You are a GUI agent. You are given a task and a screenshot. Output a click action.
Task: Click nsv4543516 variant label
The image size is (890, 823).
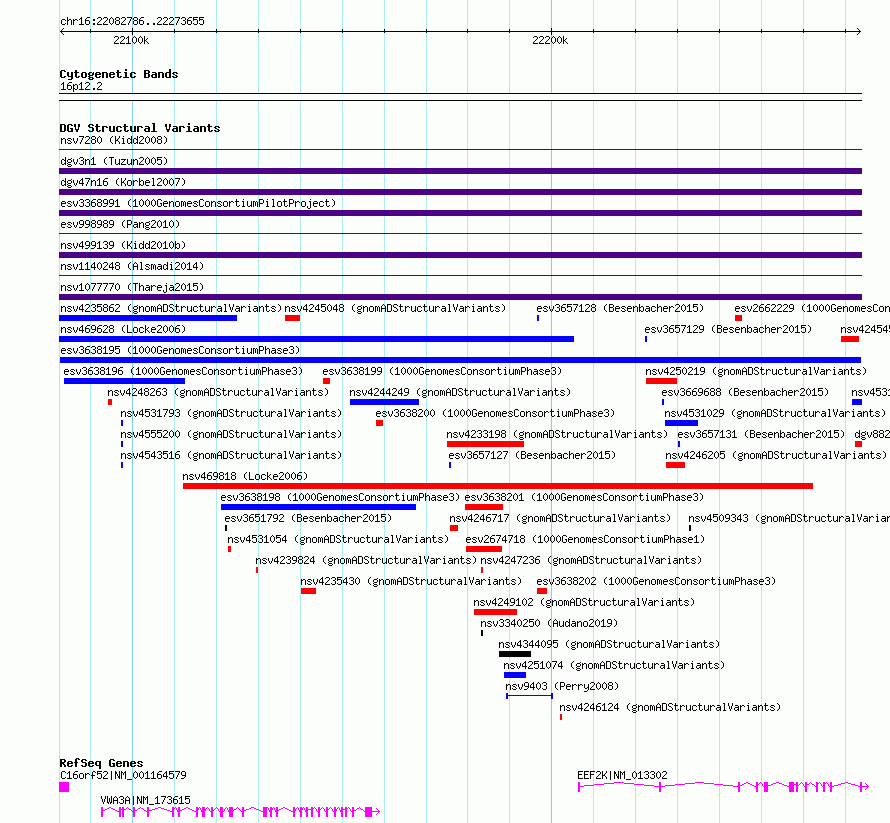[231, 455]
